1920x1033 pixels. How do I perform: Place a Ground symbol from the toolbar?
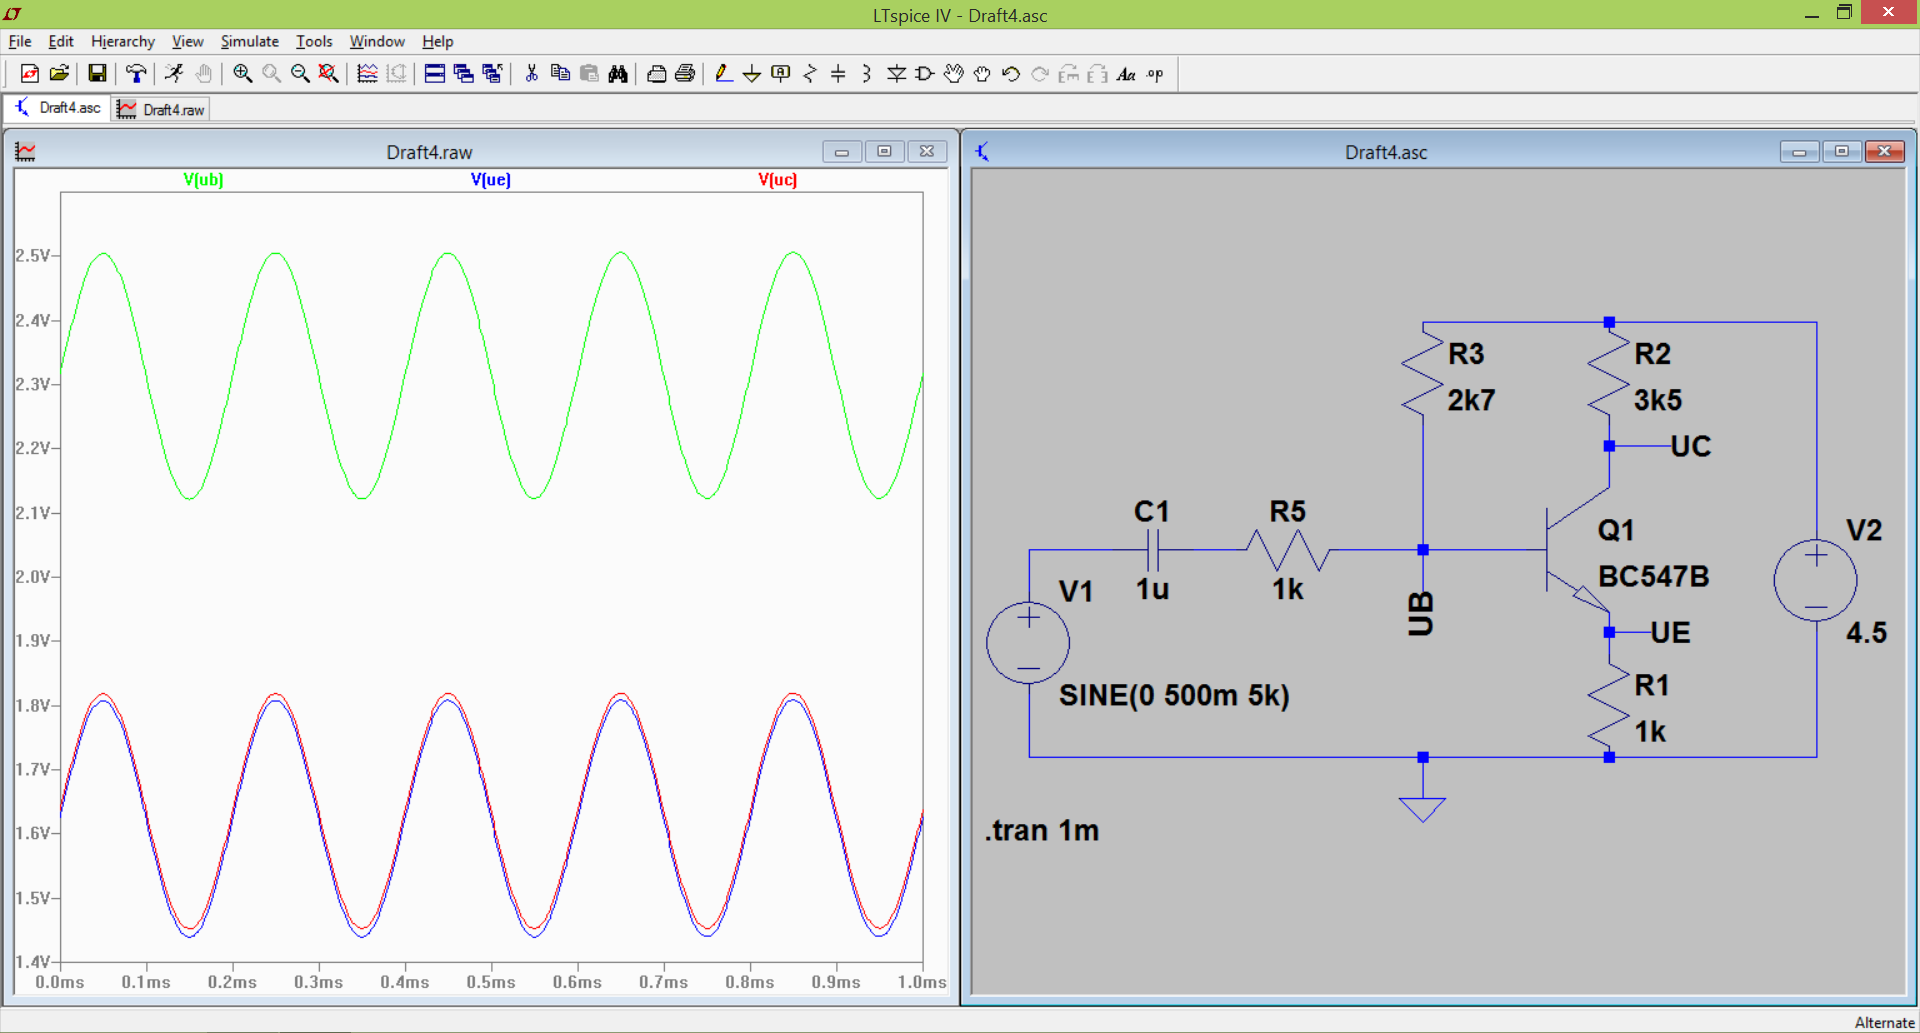coord(752,73)
